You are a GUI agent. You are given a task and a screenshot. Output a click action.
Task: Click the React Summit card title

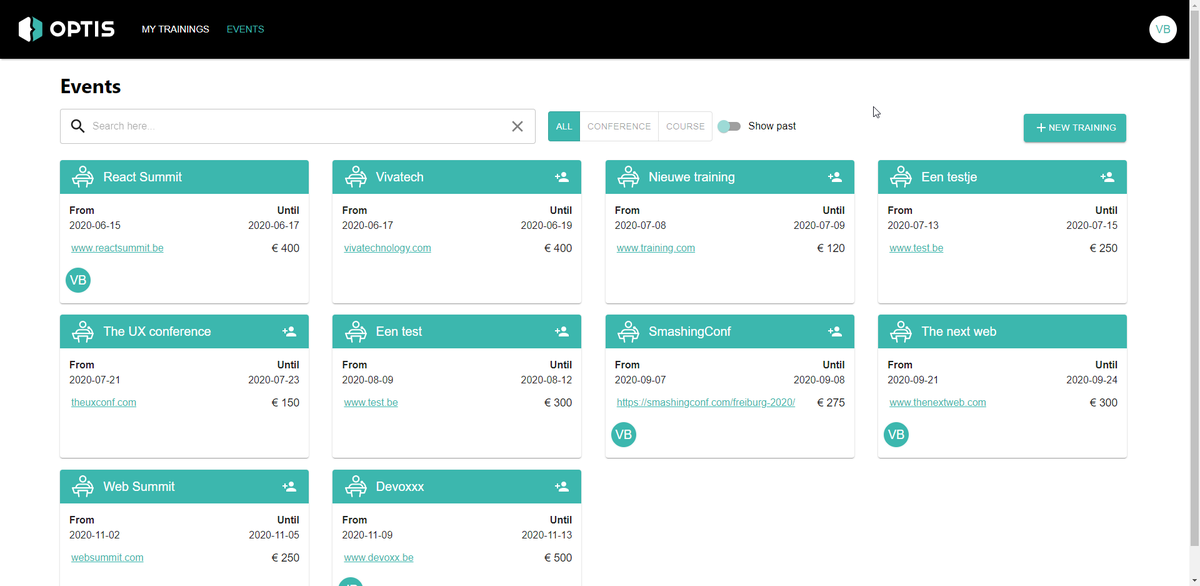pos(143,177)
